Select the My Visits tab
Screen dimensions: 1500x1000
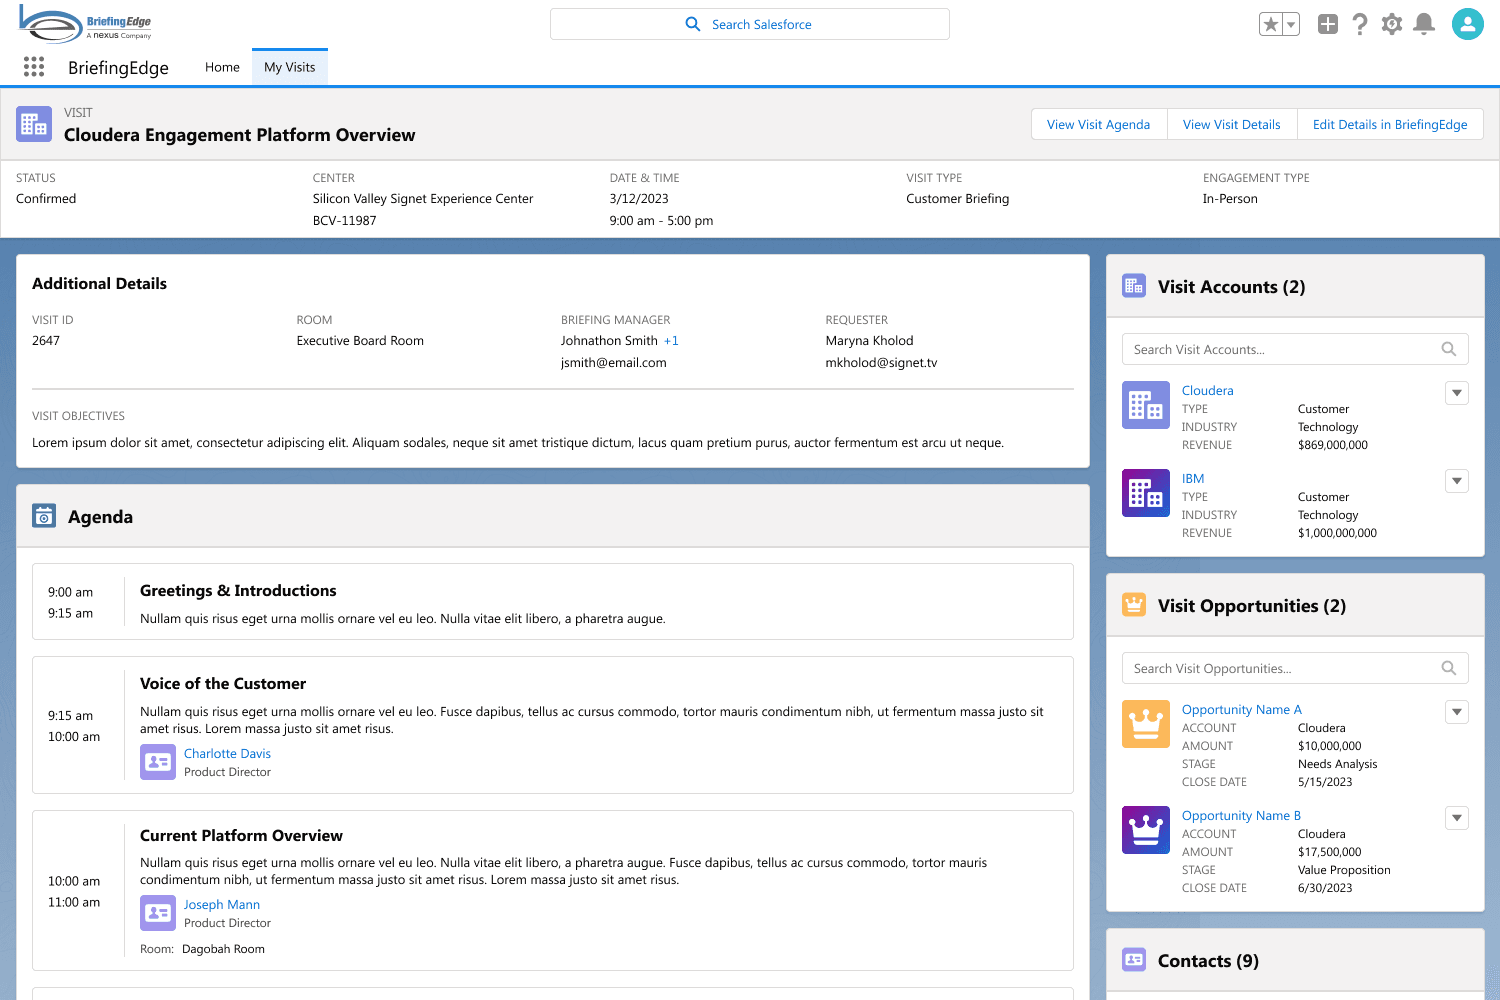pyautogui.click(x=290, y=67)
